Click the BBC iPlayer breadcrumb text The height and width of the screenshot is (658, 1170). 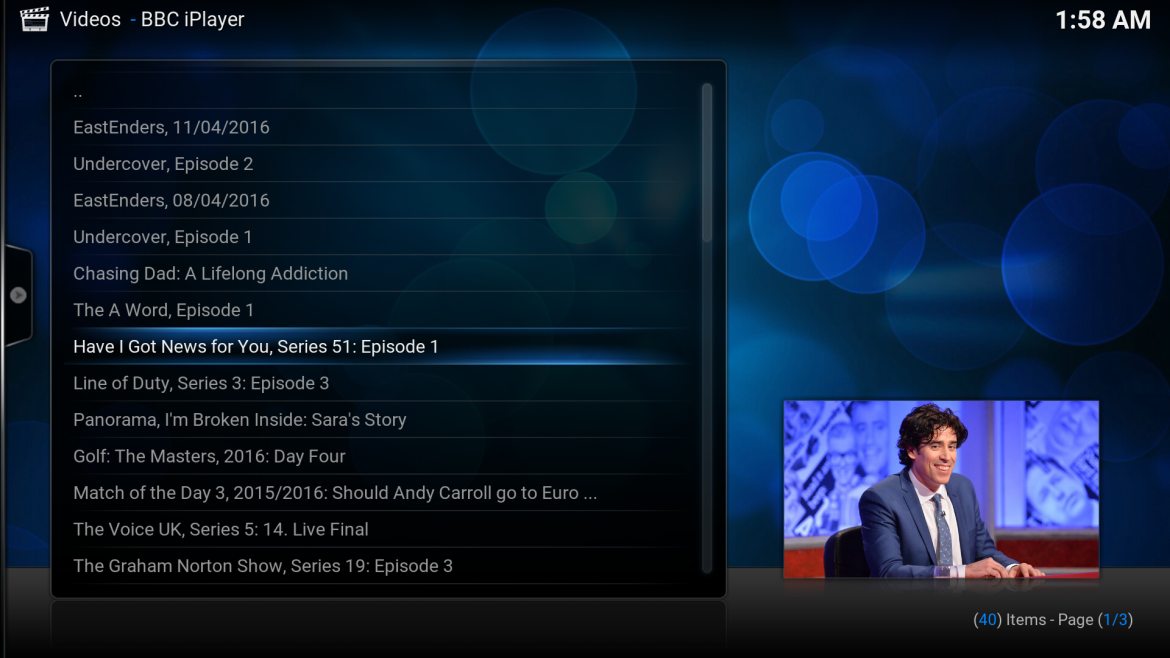coord(193,19)
